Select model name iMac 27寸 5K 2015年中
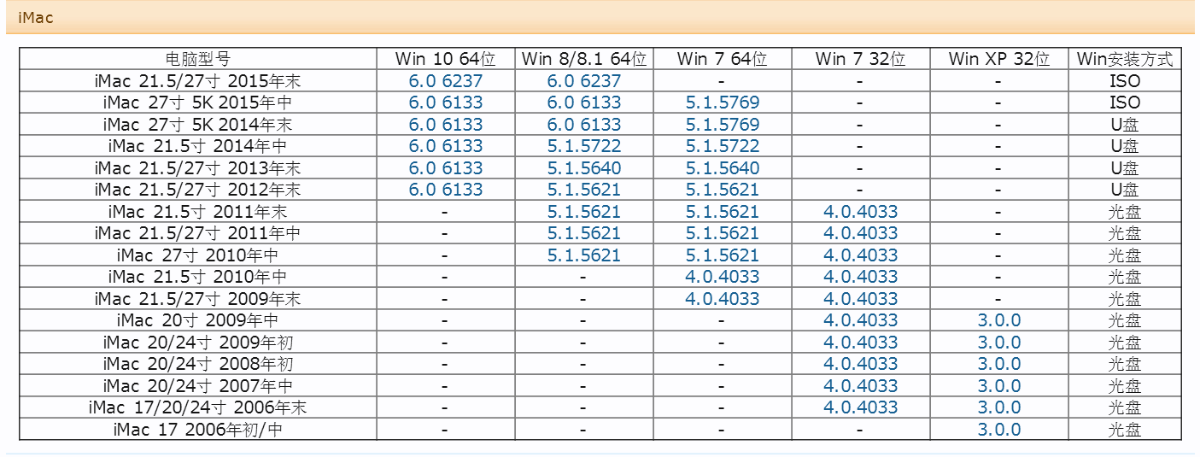The image size is (1200, 457). coord(198,103)
